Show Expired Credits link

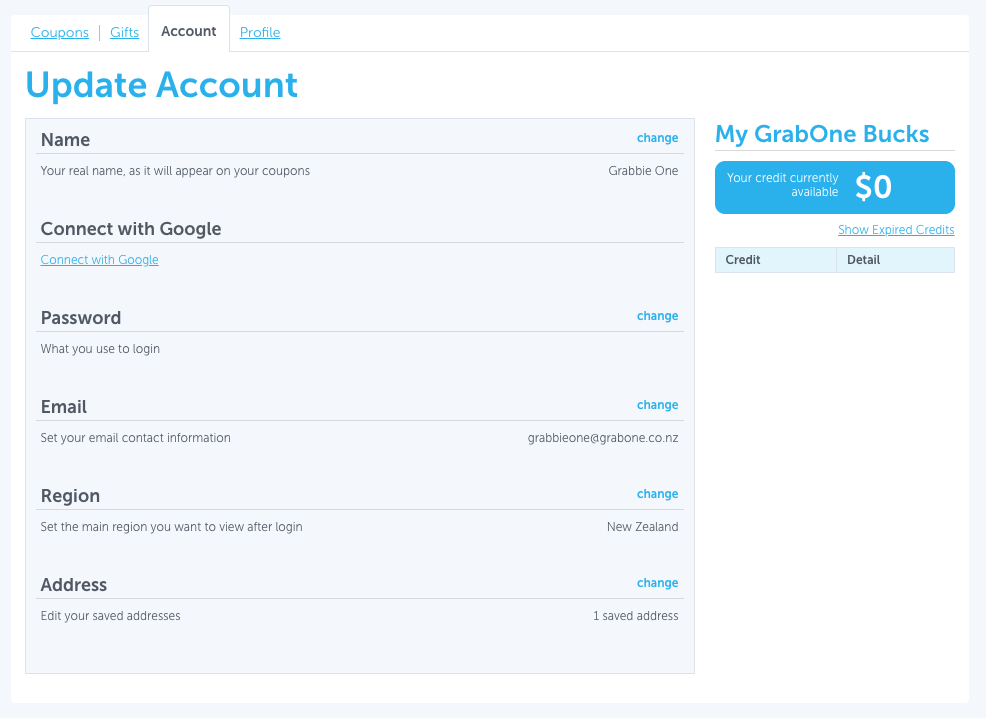pyautogui.click(x=896, y=229)
